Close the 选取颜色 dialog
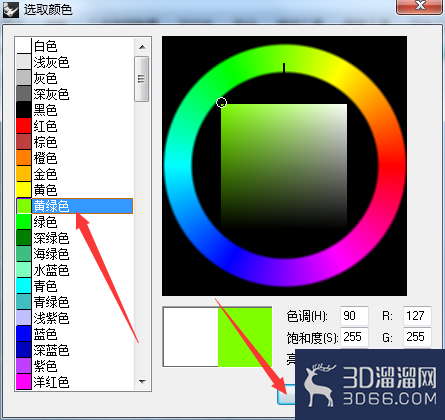445x420 pixels. (421, 6)
